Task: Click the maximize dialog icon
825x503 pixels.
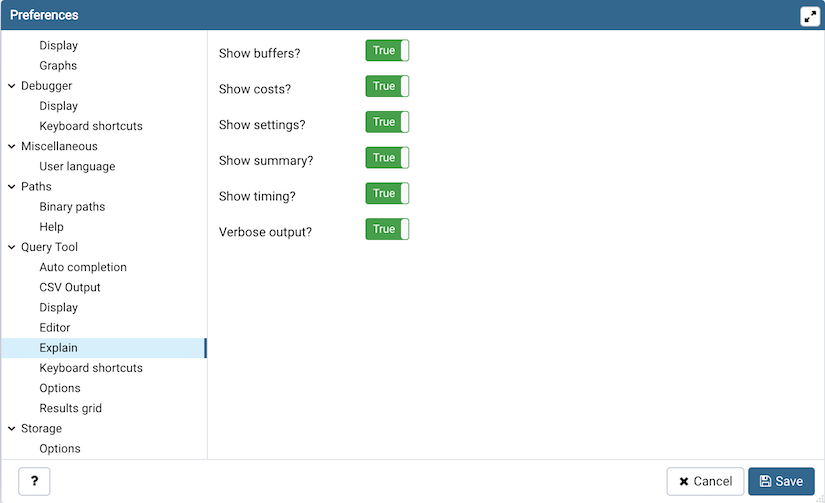Action: [810, 16]
